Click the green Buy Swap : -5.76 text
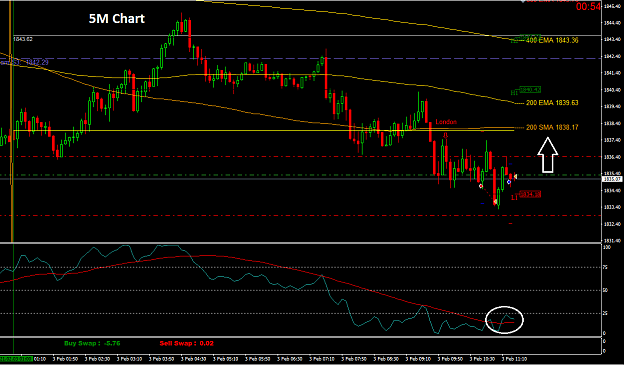Image resolution: width=625 pixels, height=365 pixels. (92, 343)
